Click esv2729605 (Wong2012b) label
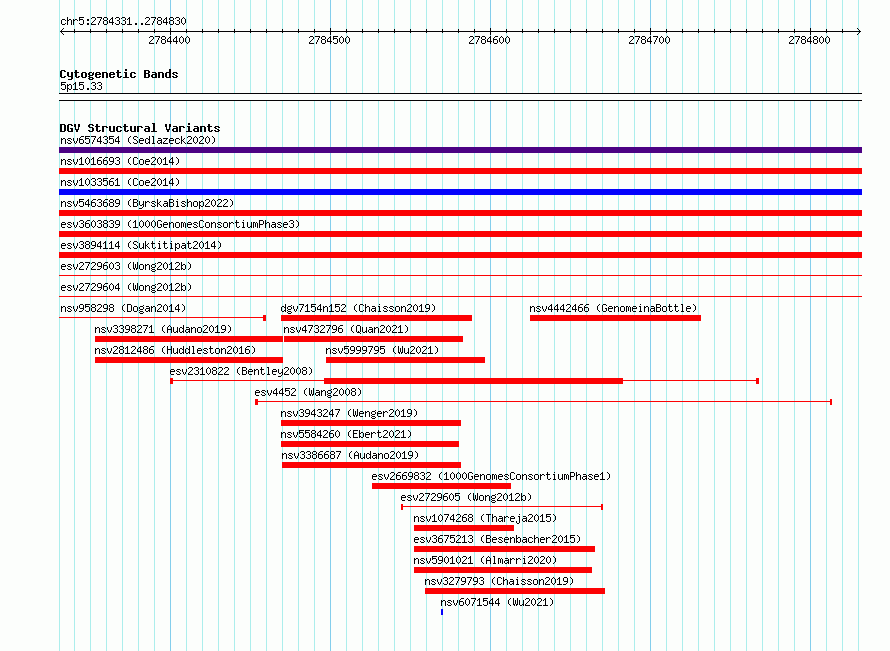 [466, 497]
